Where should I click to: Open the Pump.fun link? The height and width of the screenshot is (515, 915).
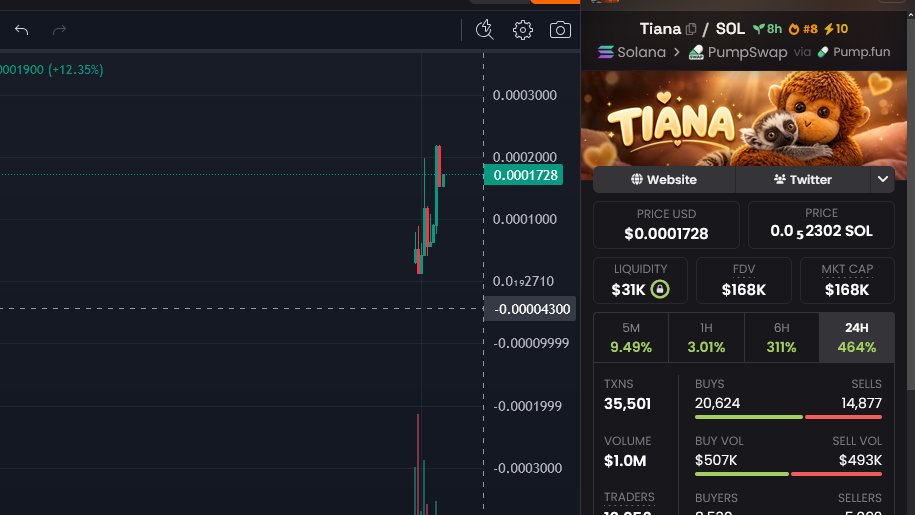coord(854,52)
